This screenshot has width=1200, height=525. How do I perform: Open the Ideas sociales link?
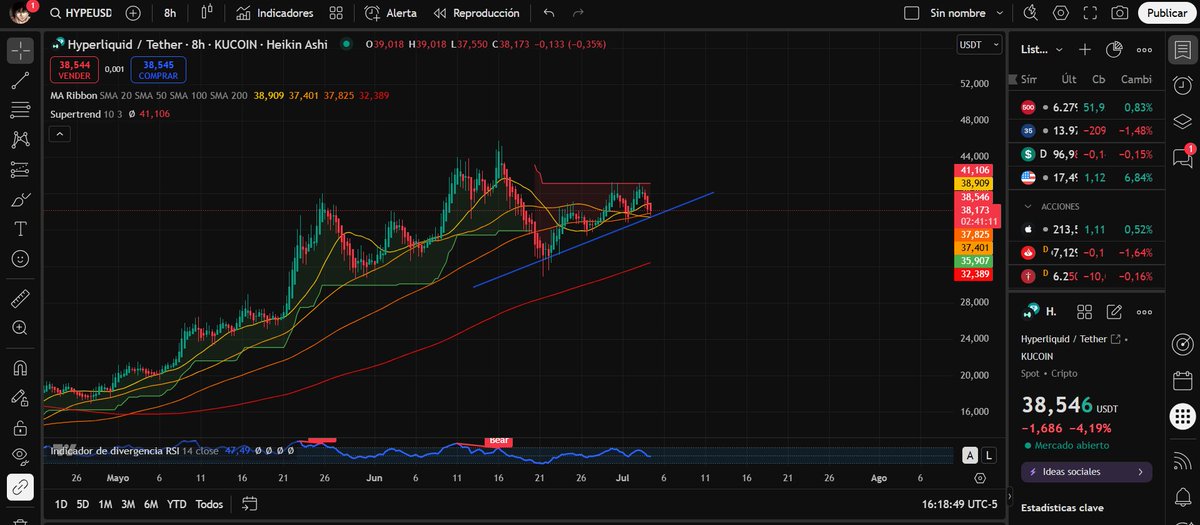pos(1086,471)
